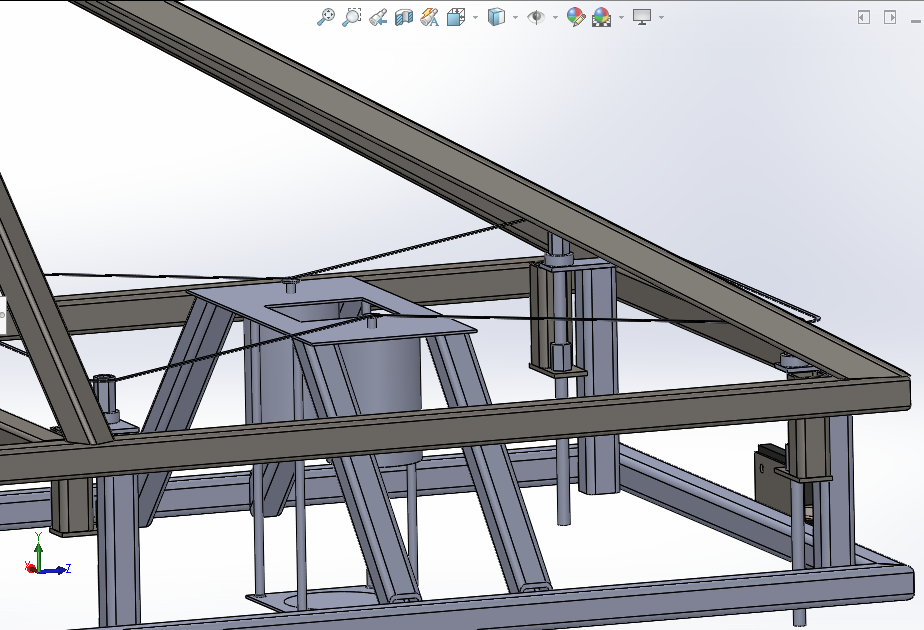The height and width of the screenshot is (630, 924).
Task: Open the Edit Appearance tool
Action: click(576, 17)
